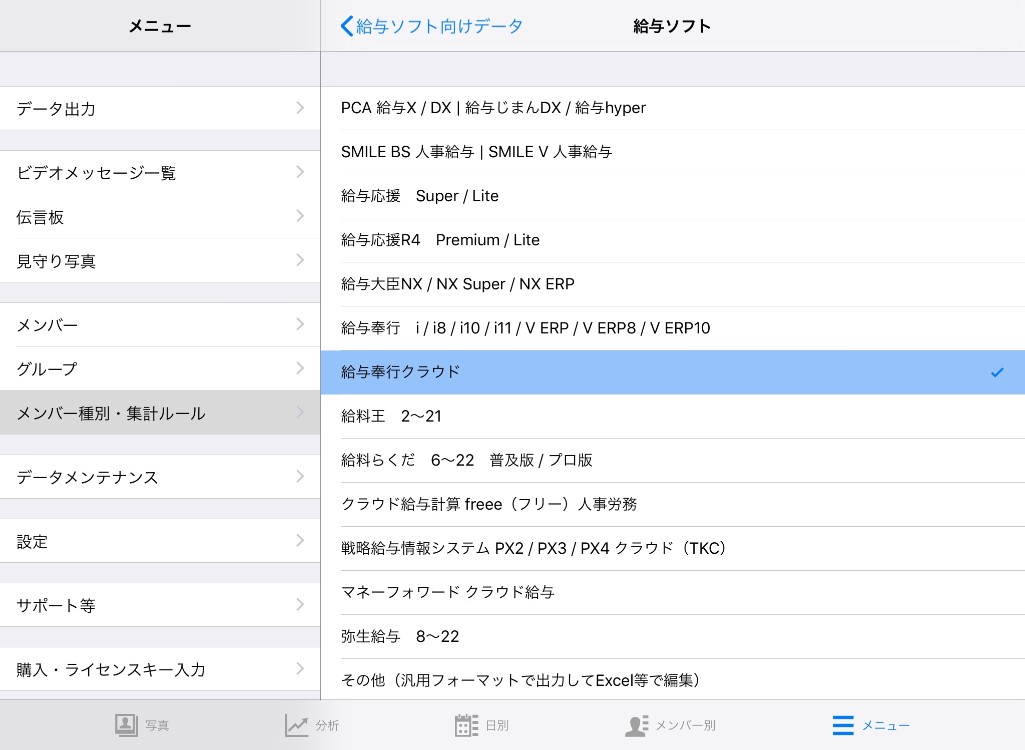Switch to 写真 tab label

point(157,726)
